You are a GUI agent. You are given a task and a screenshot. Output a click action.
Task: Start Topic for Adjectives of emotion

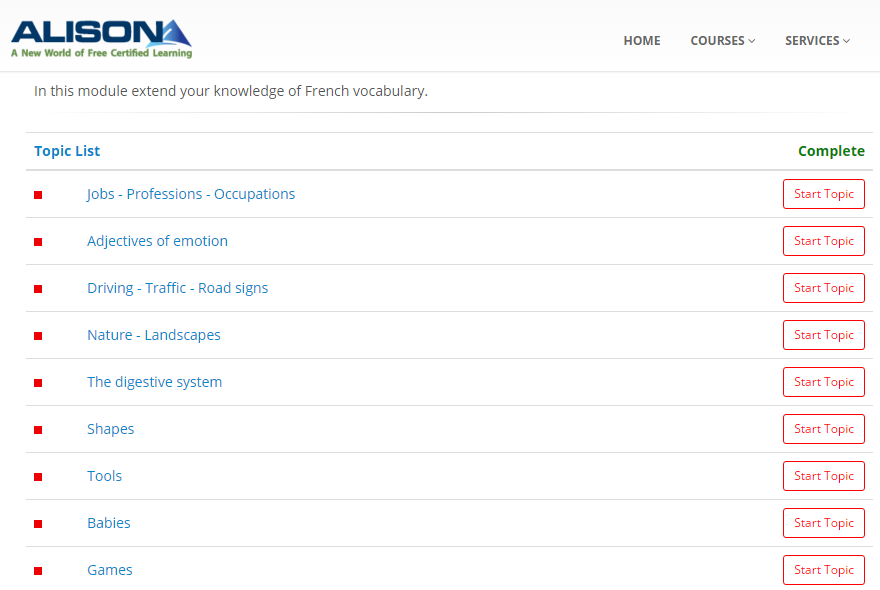[823, 241]
